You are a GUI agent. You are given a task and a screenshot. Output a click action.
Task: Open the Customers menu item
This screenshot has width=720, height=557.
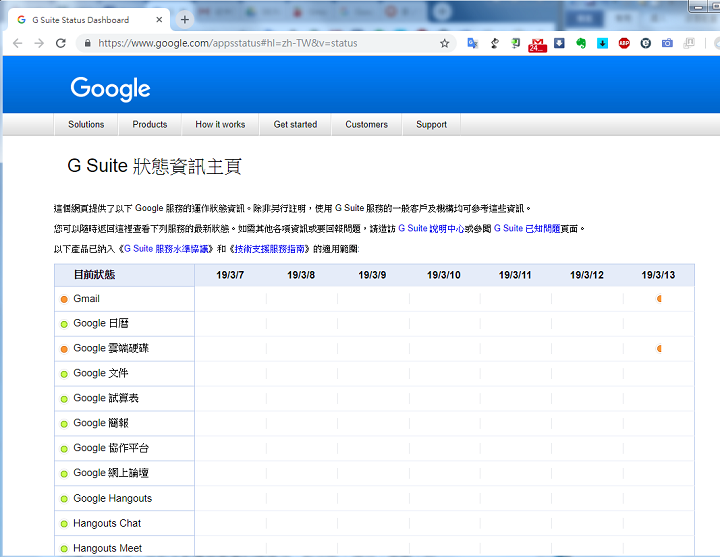[366, 124]
